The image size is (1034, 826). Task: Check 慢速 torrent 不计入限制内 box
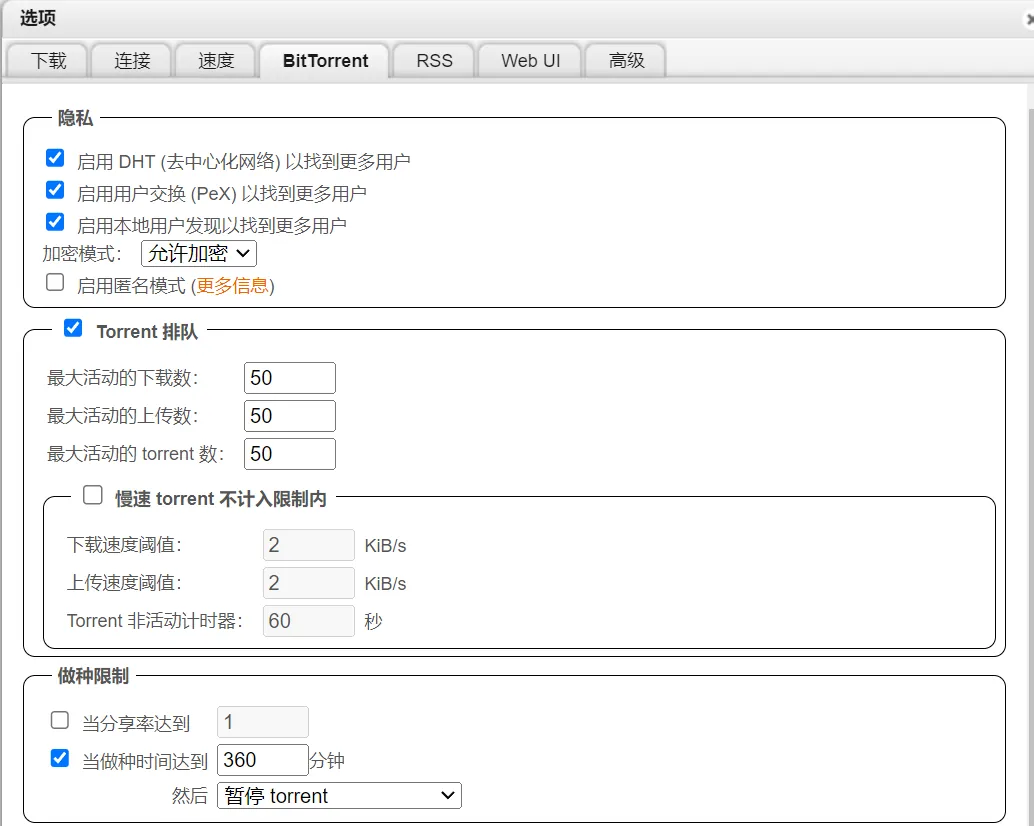[93, 495]
